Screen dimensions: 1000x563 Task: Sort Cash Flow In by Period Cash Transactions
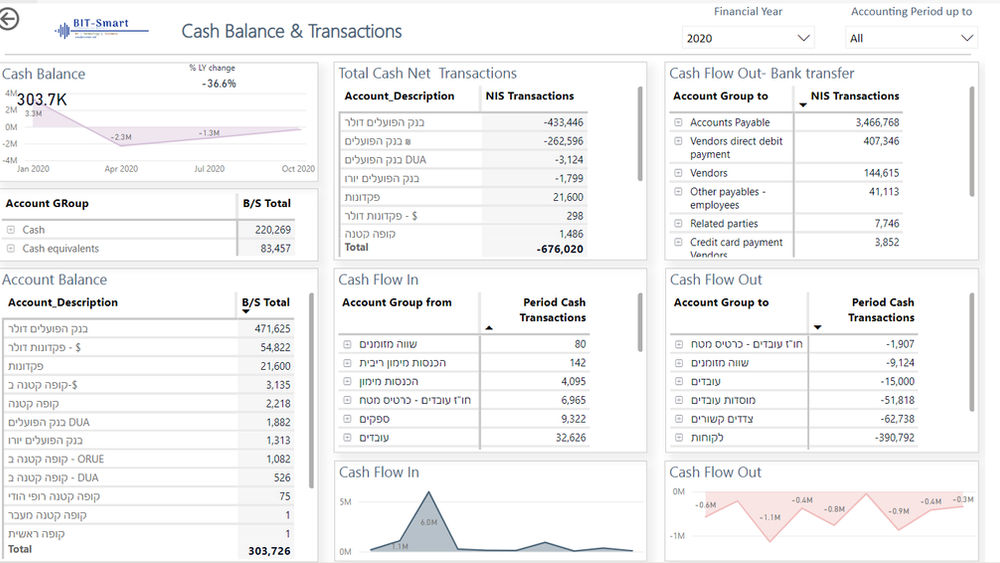click(x=552, y=310)
